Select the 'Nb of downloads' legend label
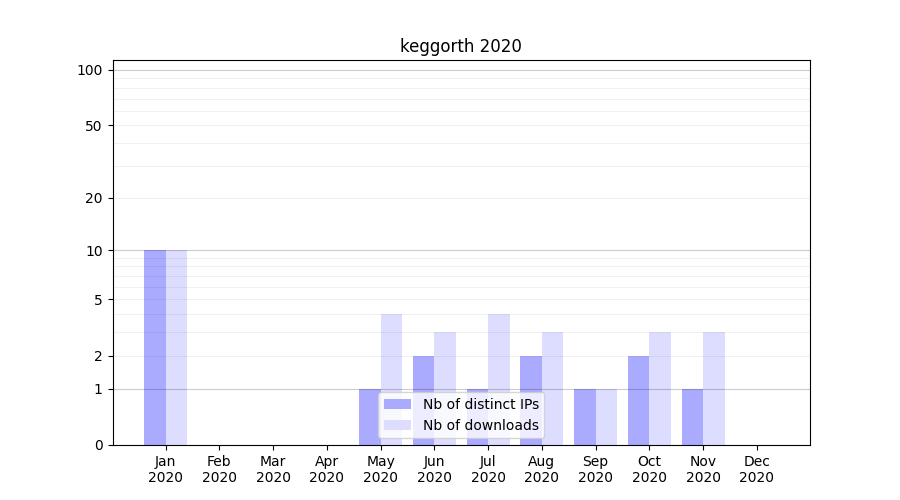900x500 pixels. click(x=480, y=425)
